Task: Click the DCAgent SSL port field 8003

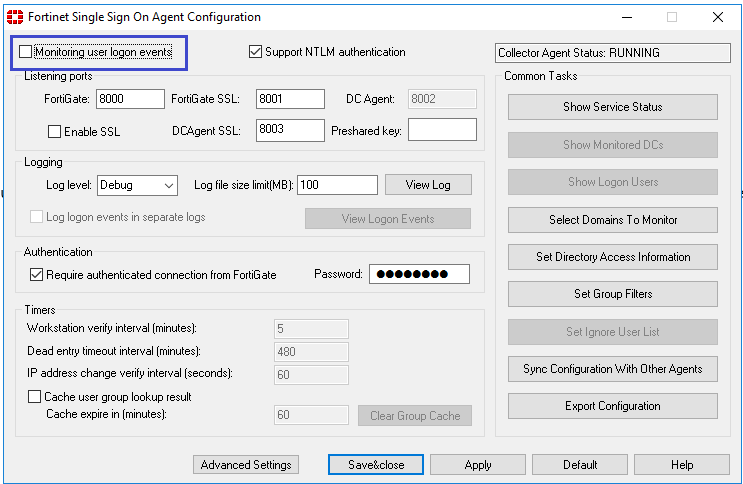Action: (x=290, y=130)
